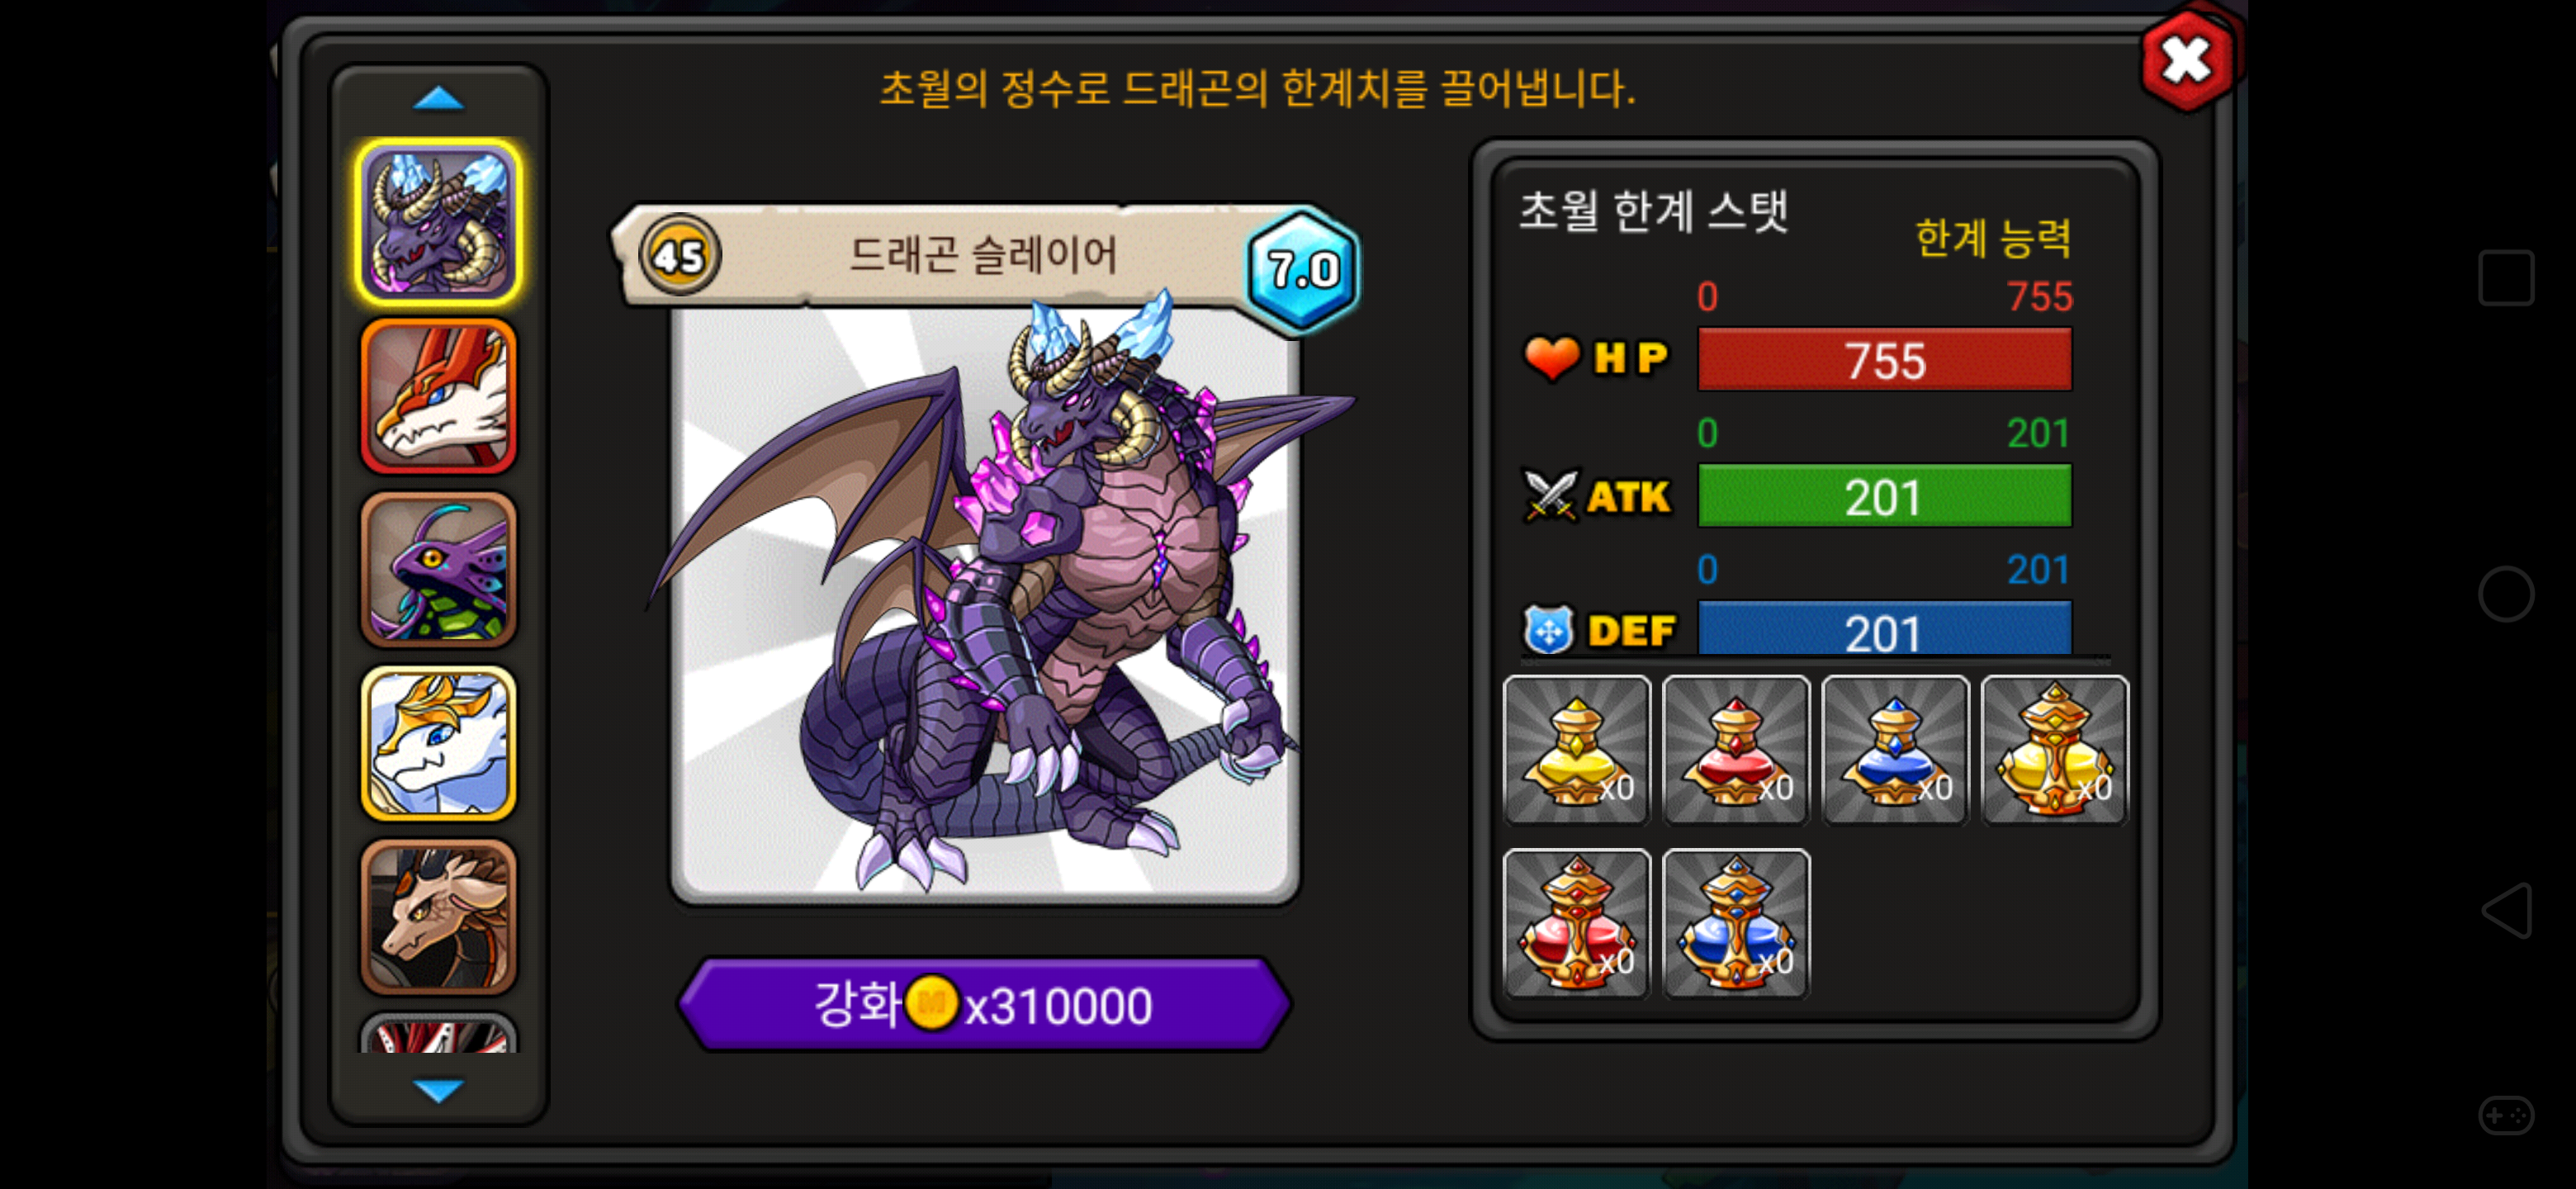Tap the Android back triangle button

tap(2506, 910)
